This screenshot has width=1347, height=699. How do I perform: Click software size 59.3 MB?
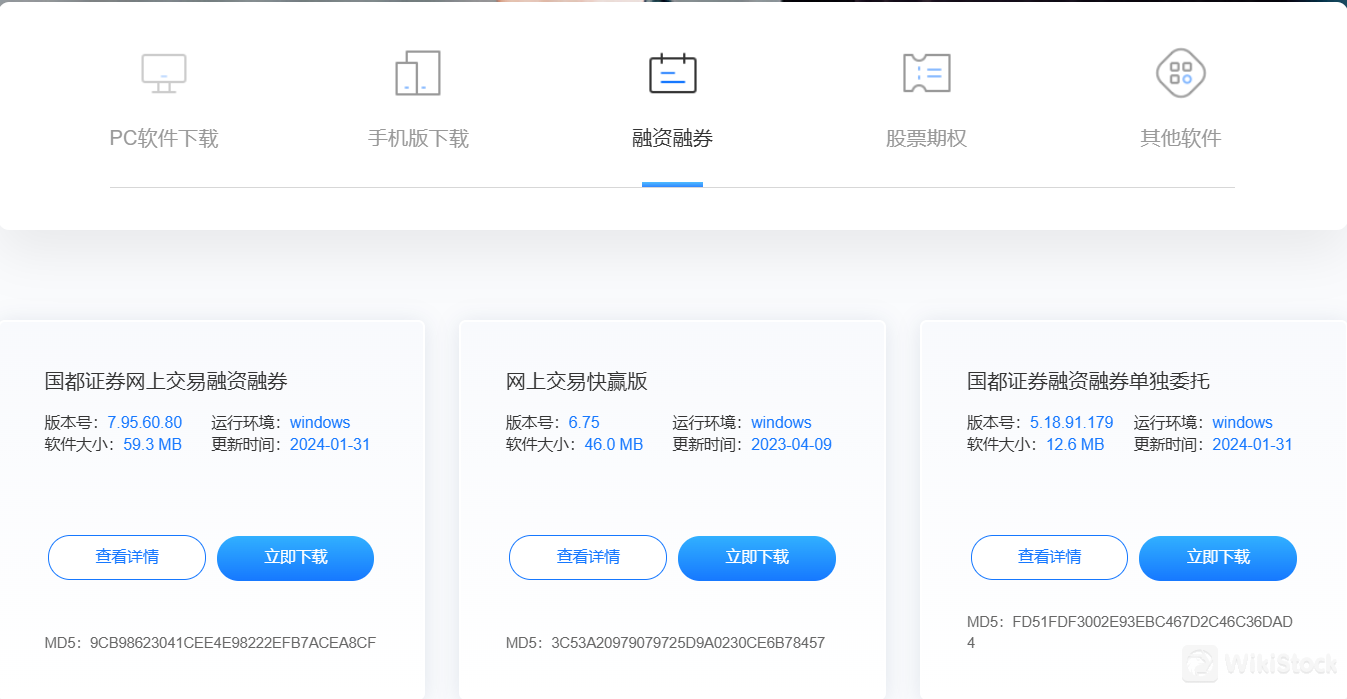coord(152,444)
